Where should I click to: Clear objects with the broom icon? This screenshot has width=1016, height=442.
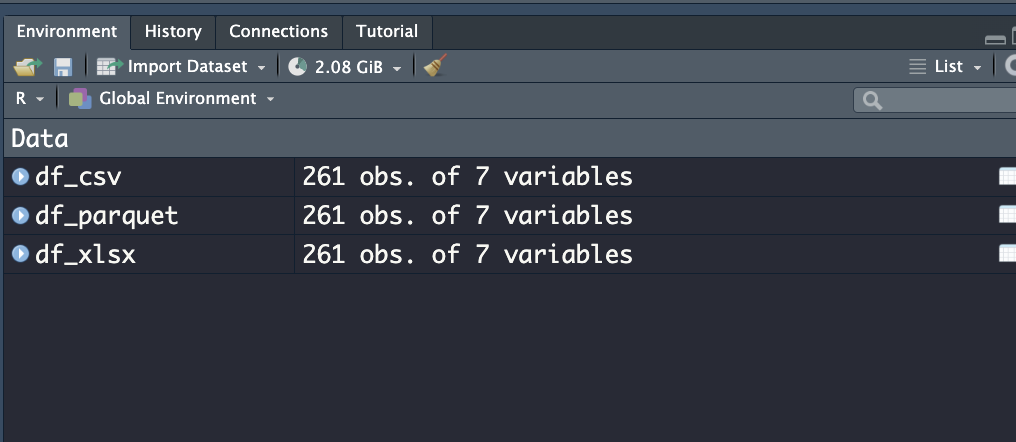(x=435, y=66)
